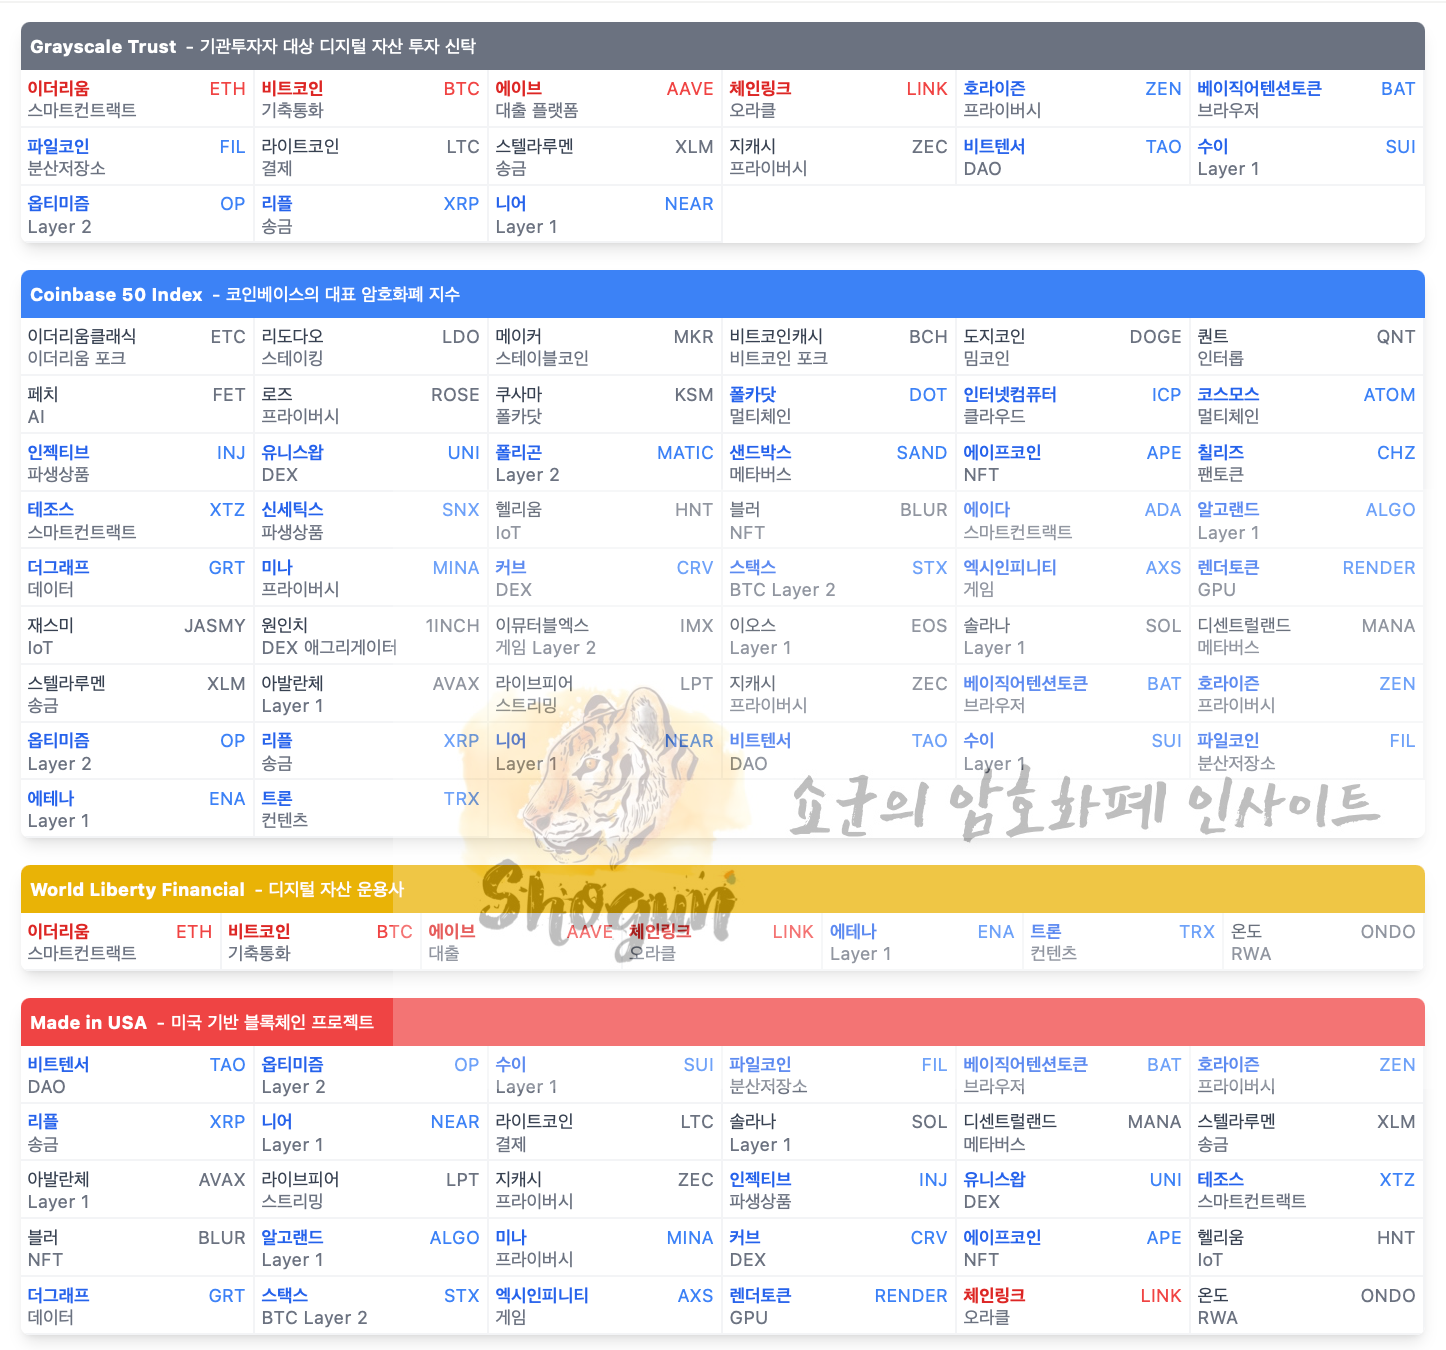This screenshot has width=1446, height=1350.
Task: Choose 니어 NEAR in Grayscale Trust
Action: click(605, 215)
